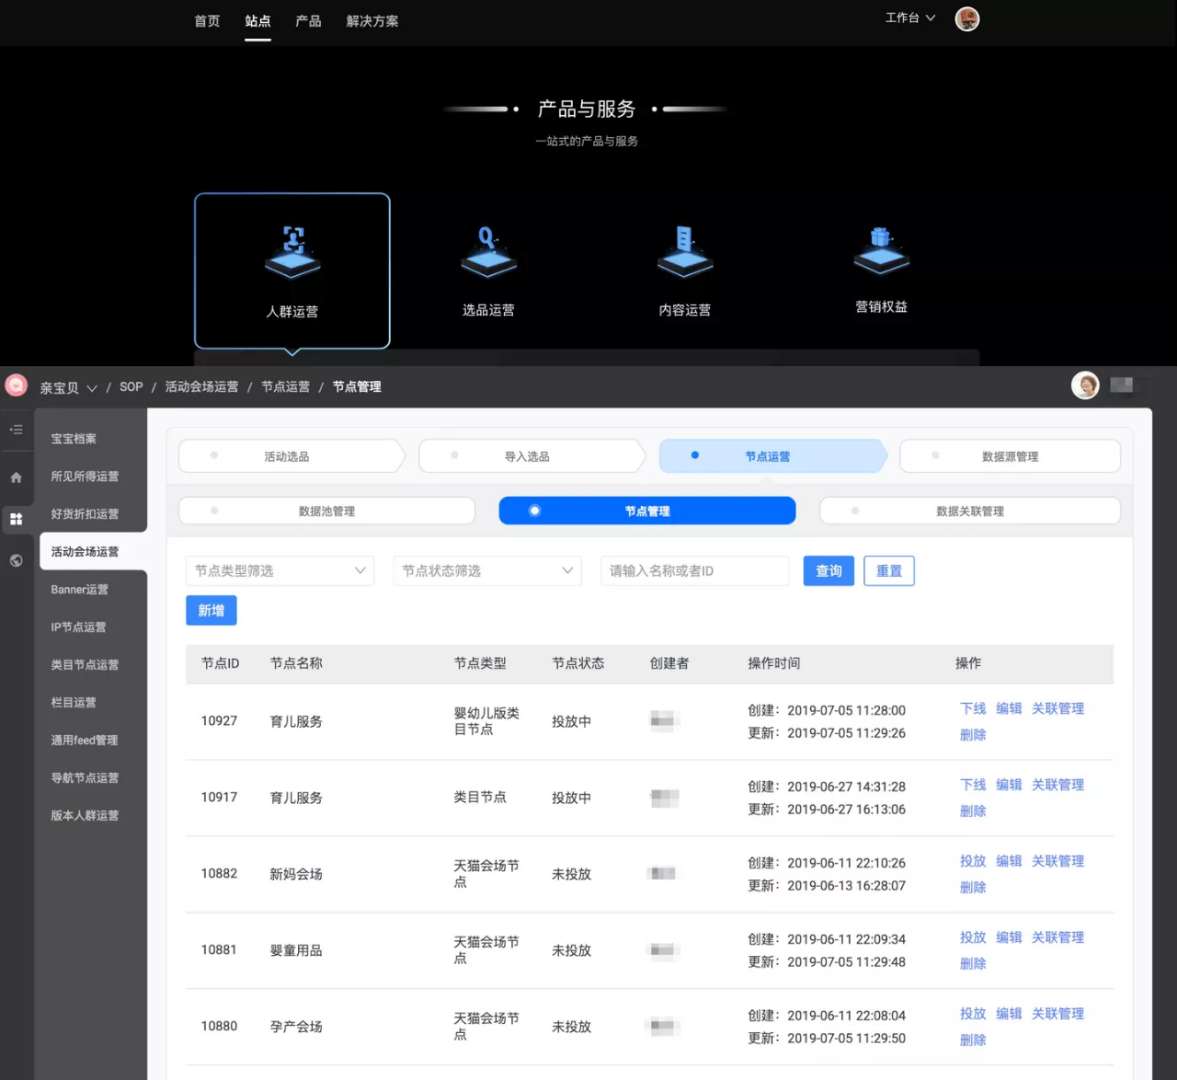Open the 营销权益 gift box icon
This screenshot has width=1177, height=1080.
click(881, 251)
